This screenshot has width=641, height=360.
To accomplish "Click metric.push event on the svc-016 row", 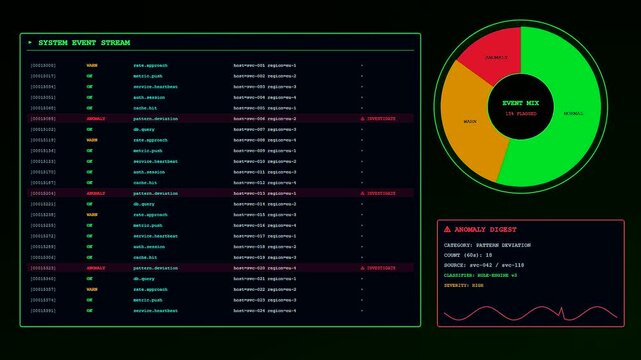I will 148,225.
